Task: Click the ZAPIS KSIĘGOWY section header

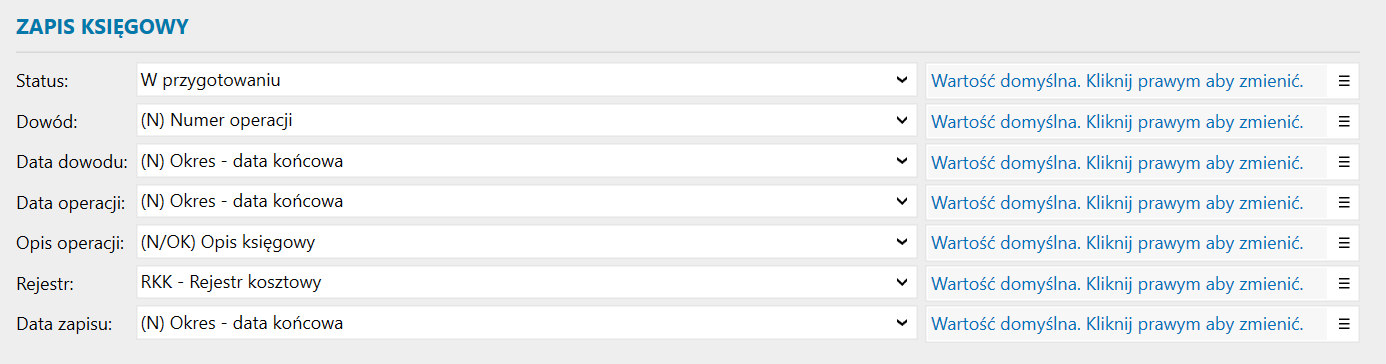Action: [x=103, y=27]
